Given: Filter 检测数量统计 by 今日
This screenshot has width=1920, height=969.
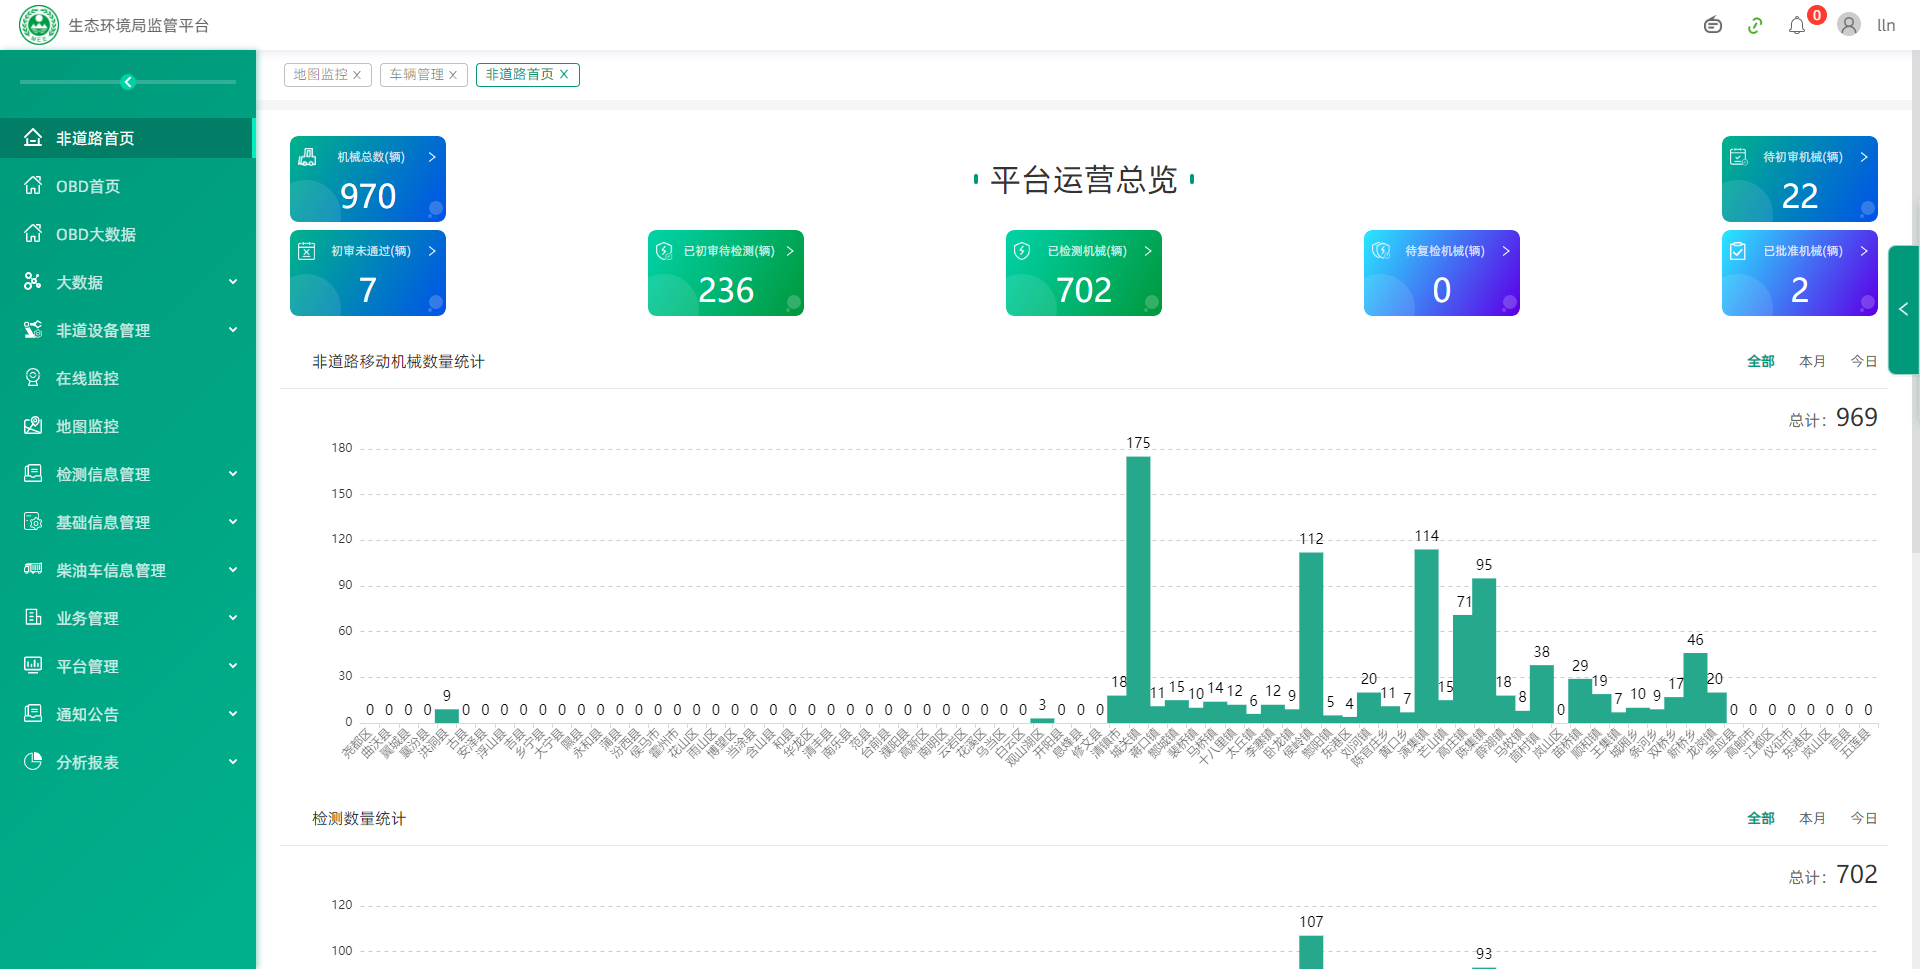Looking at the screenshot, I should [1864, 819].
